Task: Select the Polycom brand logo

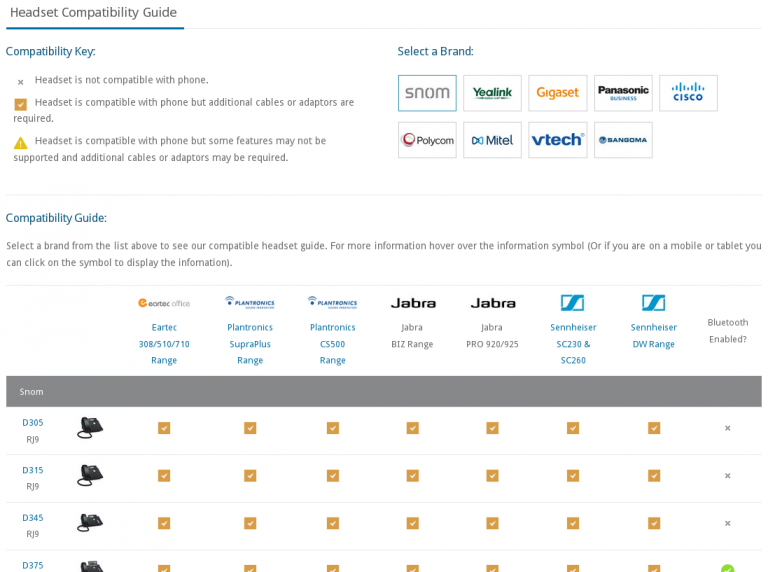Action: [x=427, y=140]
